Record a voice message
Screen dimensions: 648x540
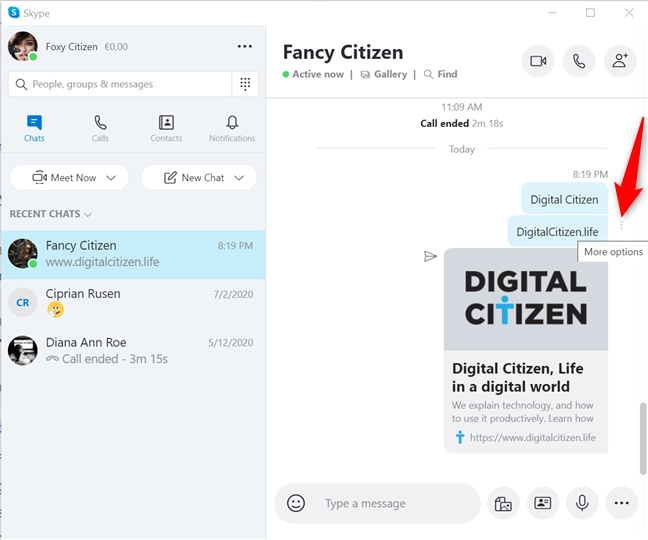point(582,503)
